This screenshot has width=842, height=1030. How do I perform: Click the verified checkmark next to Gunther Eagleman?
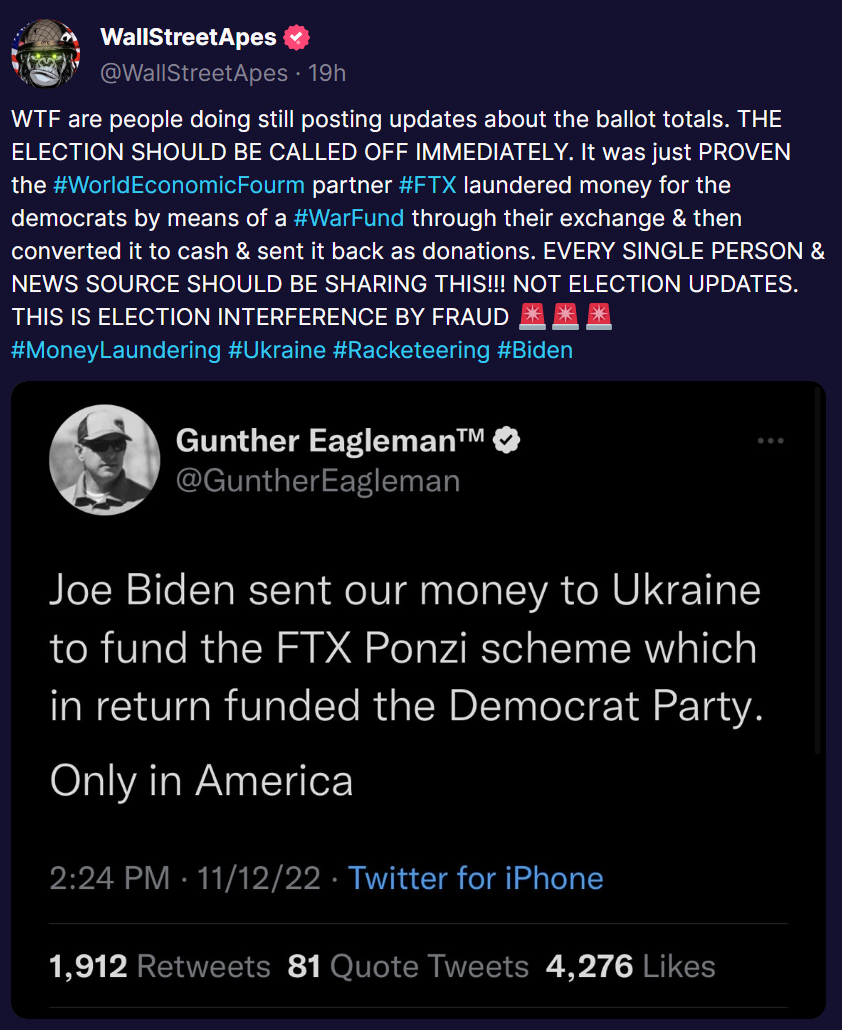508,439
